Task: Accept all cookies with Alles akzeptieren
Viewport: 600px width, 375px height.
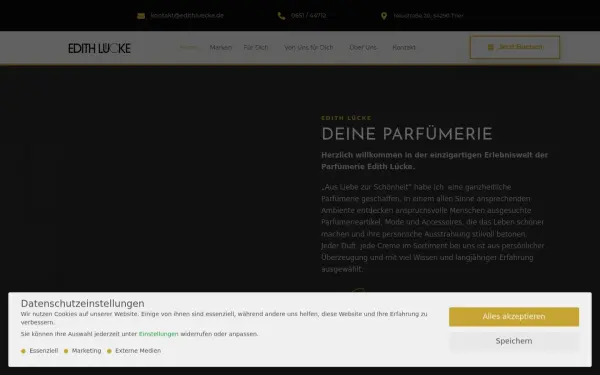Action: [x=514, y=316]
